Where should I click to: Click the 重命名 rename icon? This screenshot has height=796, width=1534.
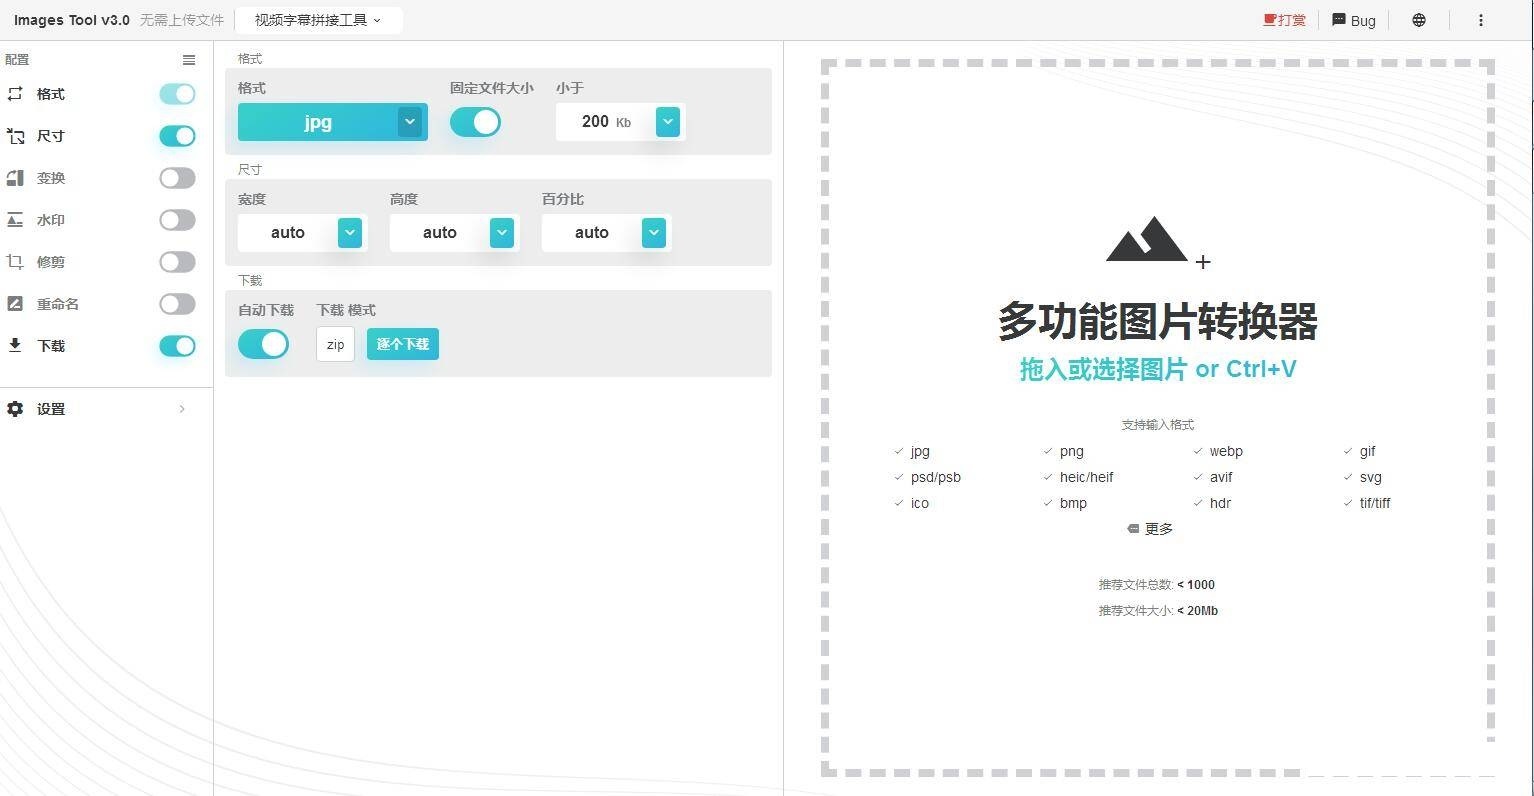coord(15,304)
